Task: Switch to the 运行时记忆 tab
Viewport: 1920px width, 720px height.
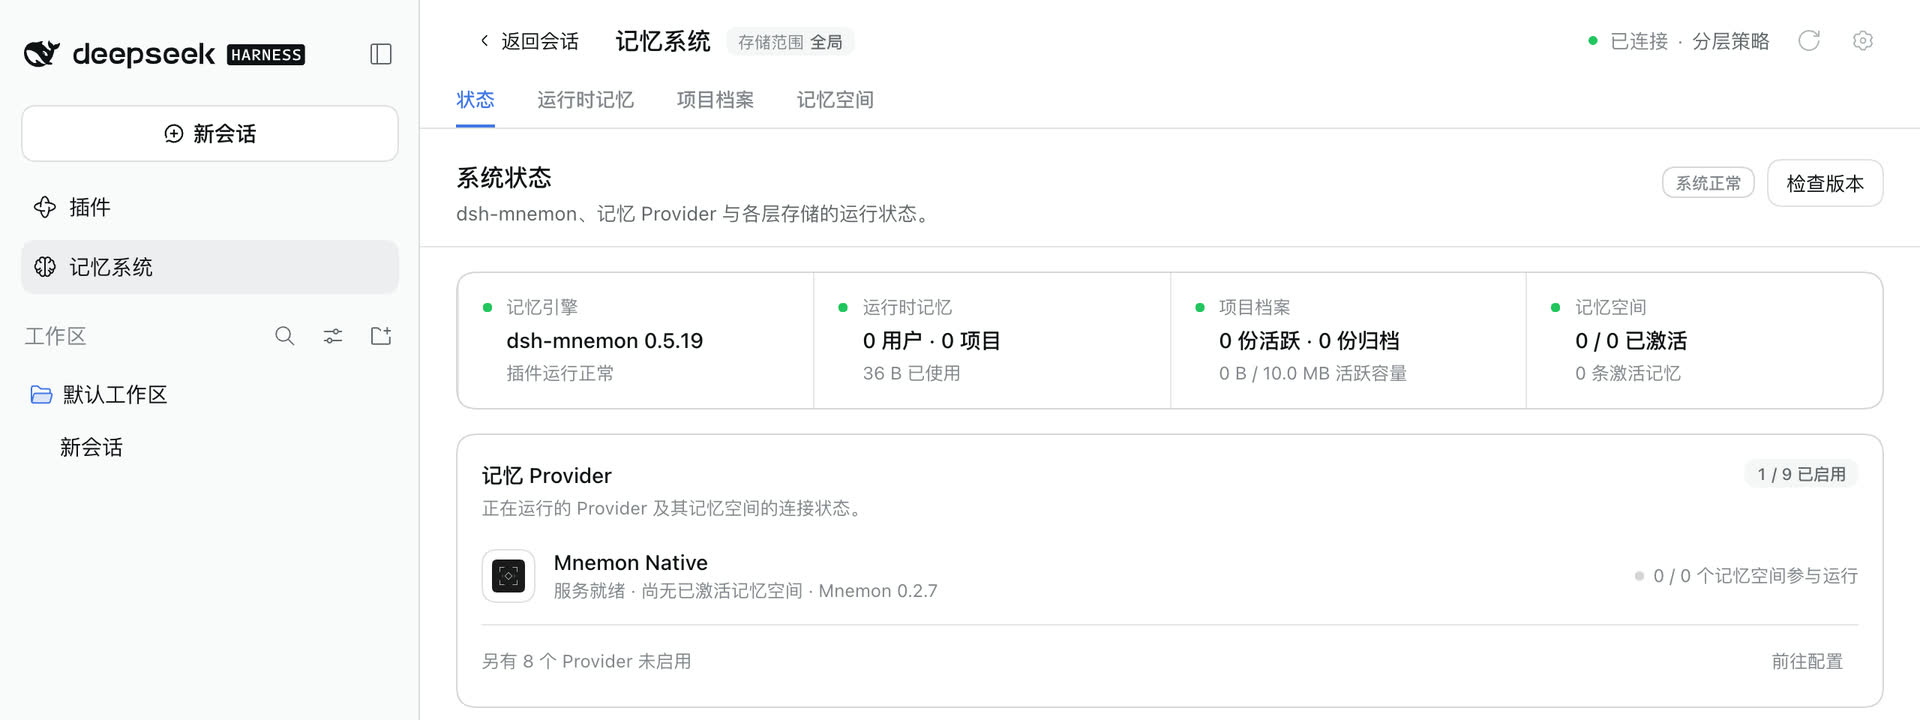Action: pyautogui.click(x=585, y=100)
